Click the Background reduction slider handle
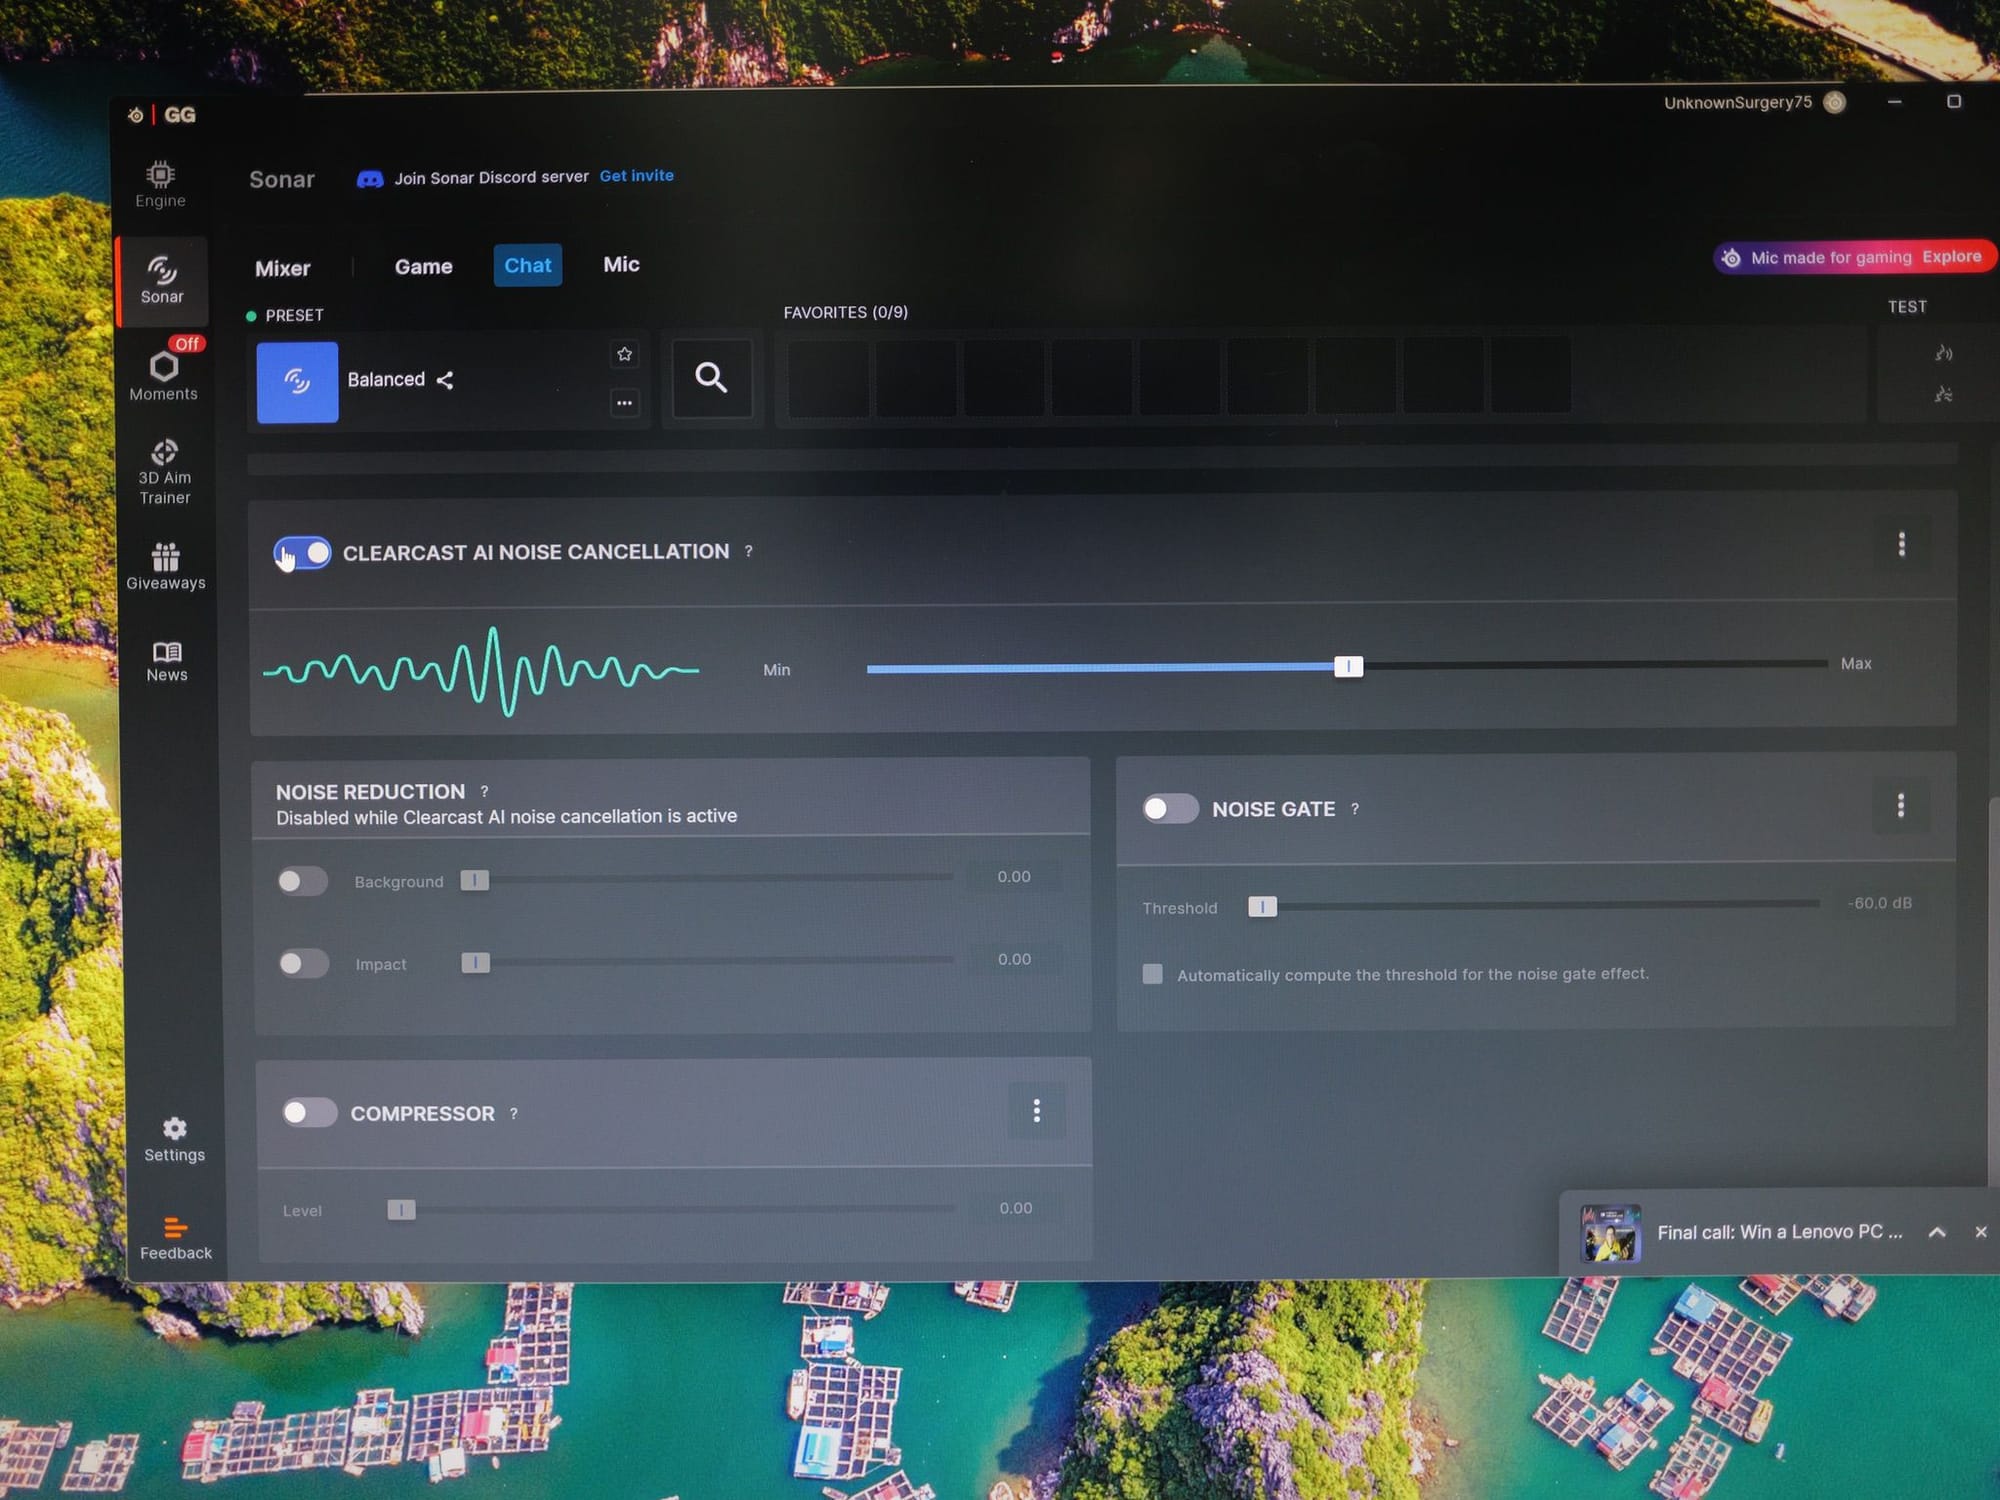This screenshot has width=2000, height=1500. coord(474,880)
